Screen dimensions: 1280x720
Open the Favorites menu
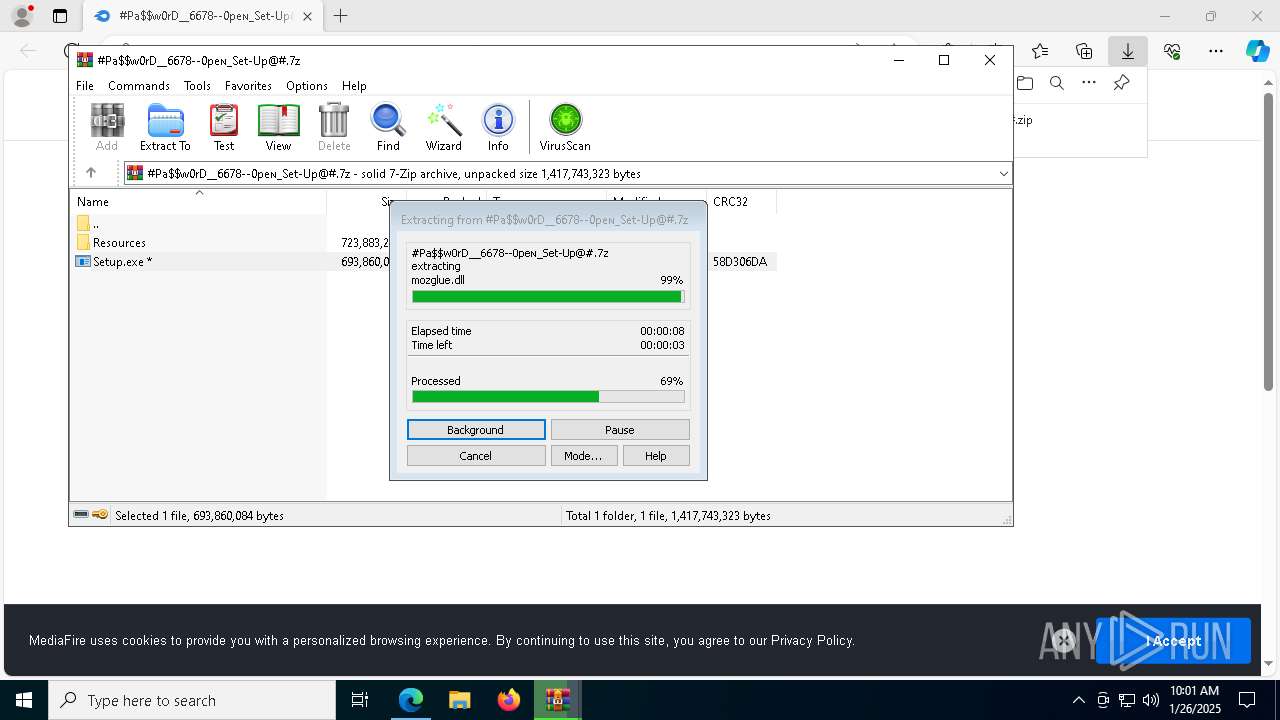[248, 86]
